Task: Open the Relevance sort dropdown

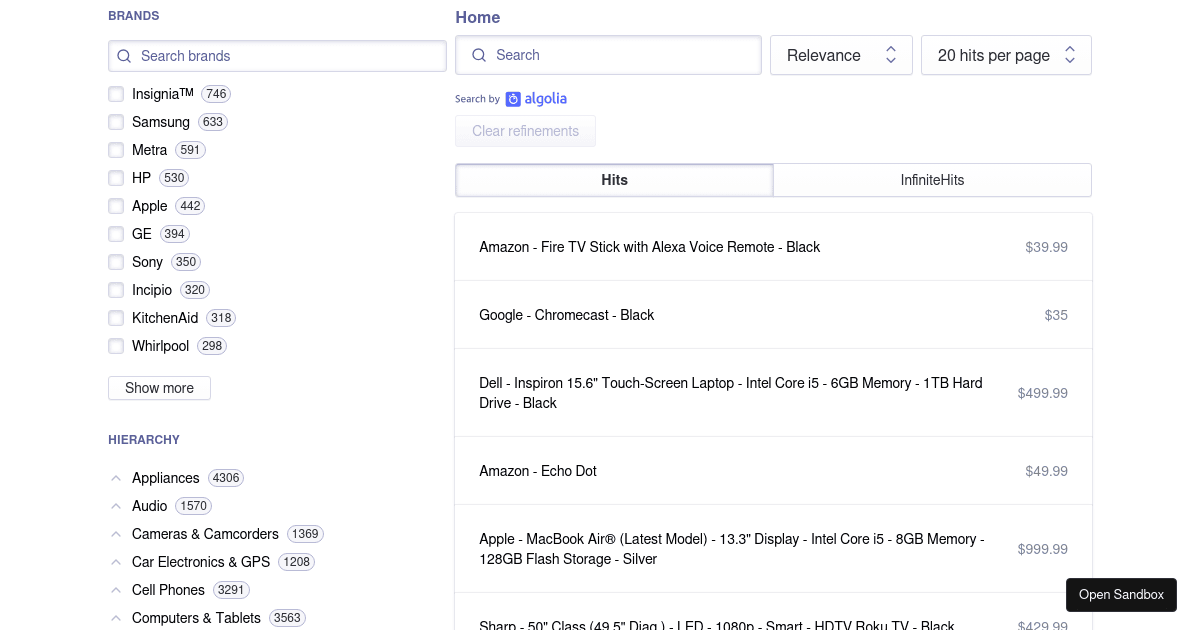Action: coord(840,55)
